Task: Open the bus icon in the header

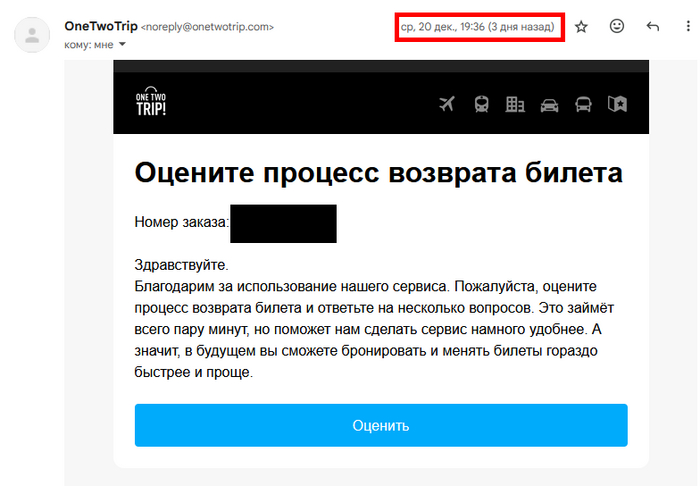Action: 583,104
